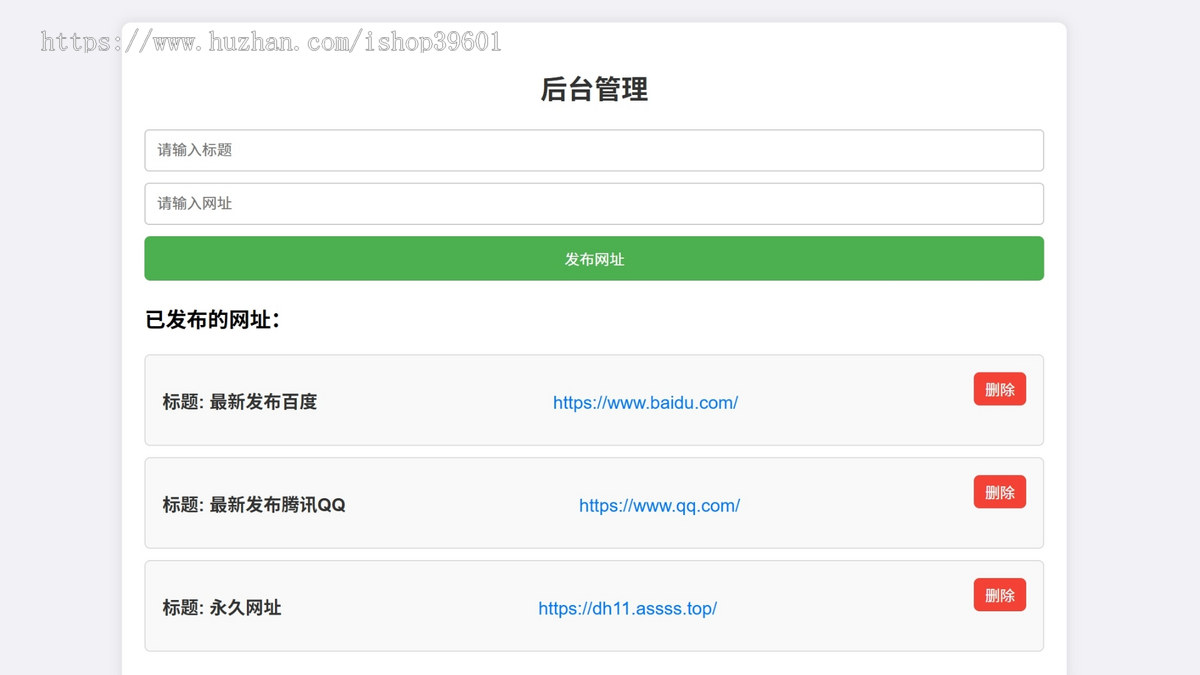The width and height of the screenshot is (1200, 675).
Task: Select the 后台管理 page heading
Action: [594, 90]
